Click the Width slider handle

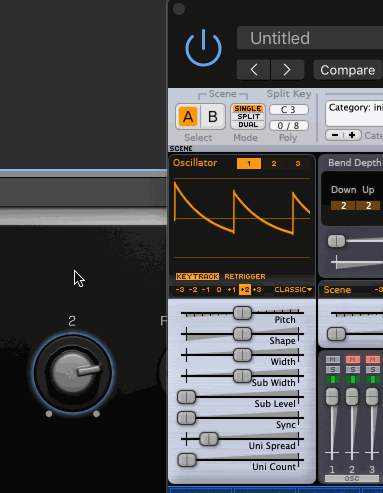(242, 355)
